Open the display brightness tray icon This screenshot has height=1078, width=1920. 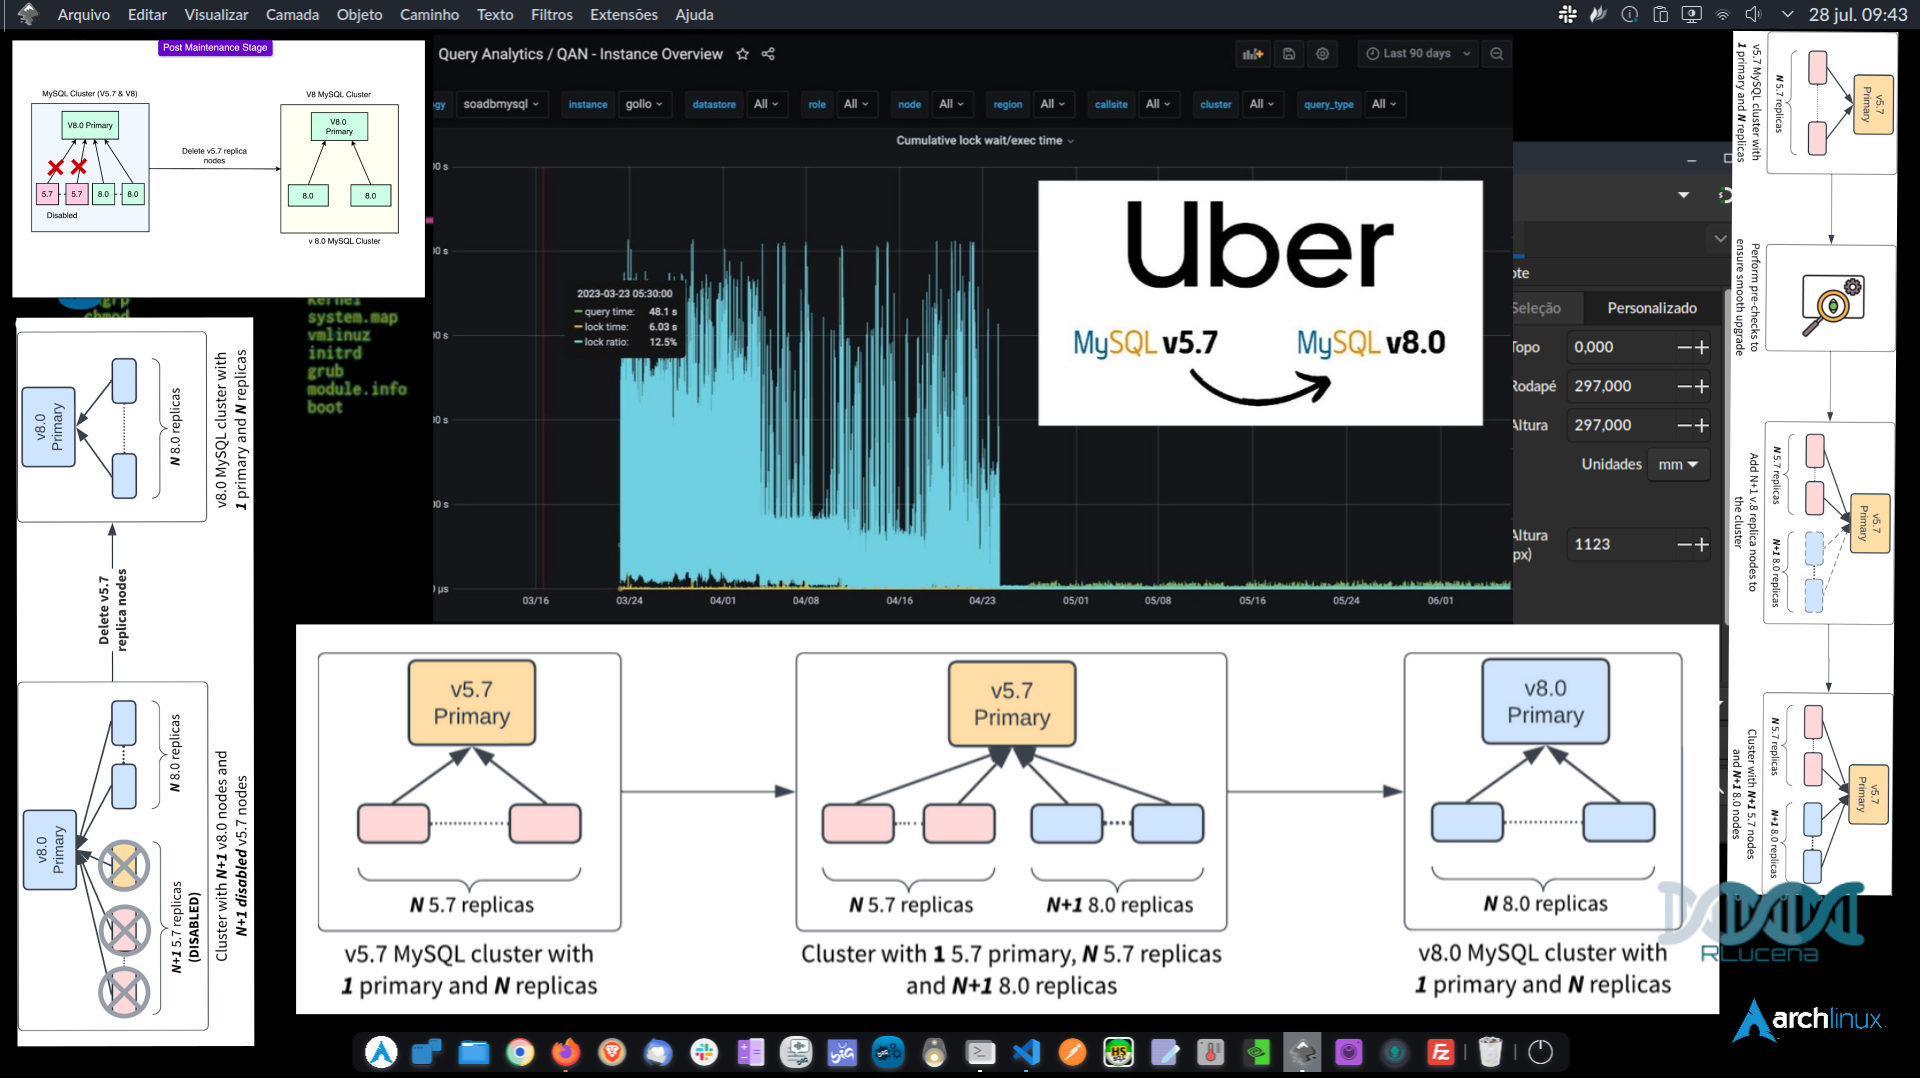1691,14
